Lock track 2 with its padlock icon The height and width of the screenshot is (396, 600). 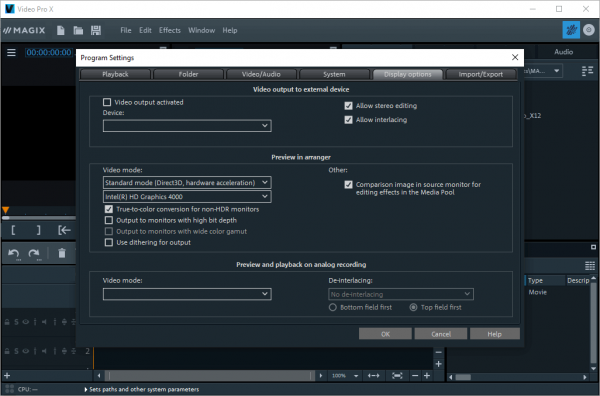[x=7, y=351]
